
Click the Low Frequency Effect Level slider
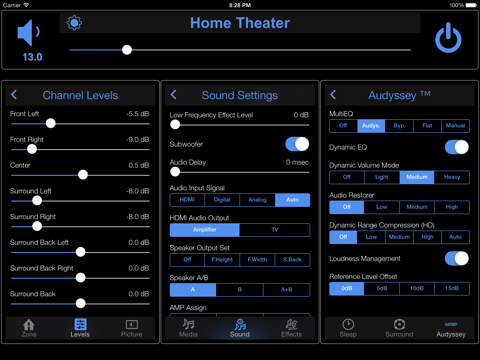(240, 125)
